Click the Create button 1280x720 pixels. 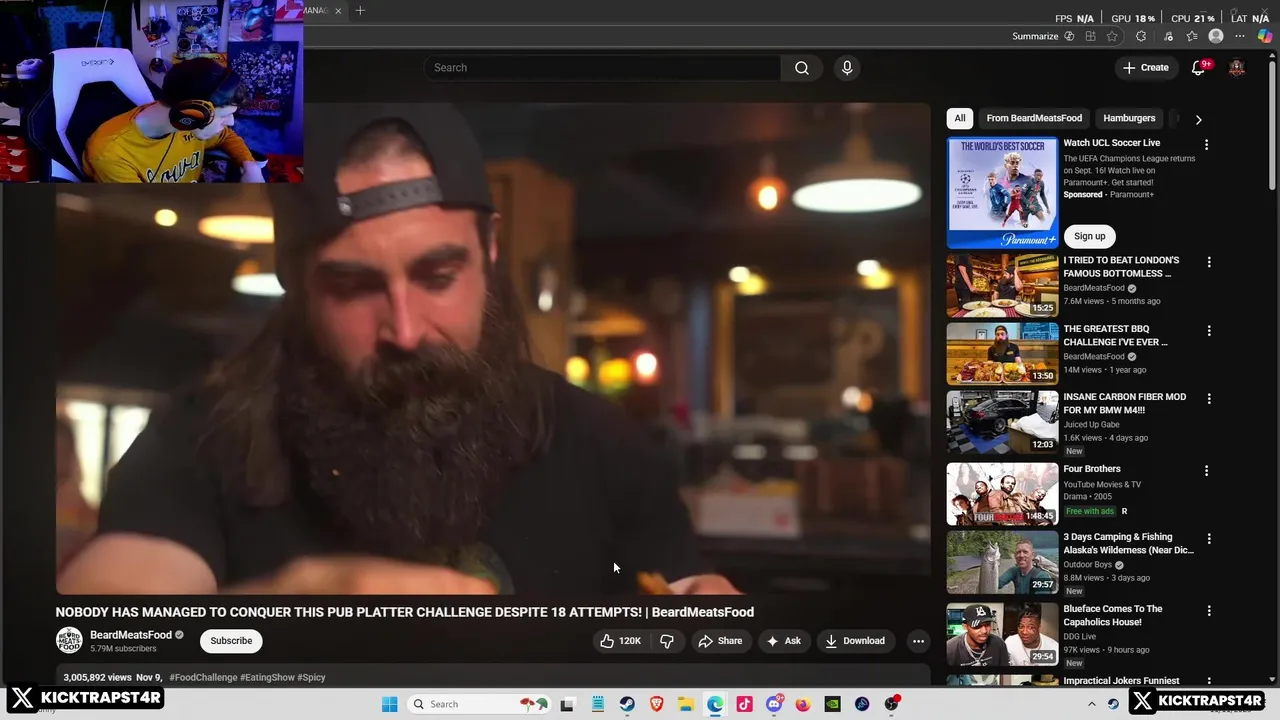tap(1145, 68)
